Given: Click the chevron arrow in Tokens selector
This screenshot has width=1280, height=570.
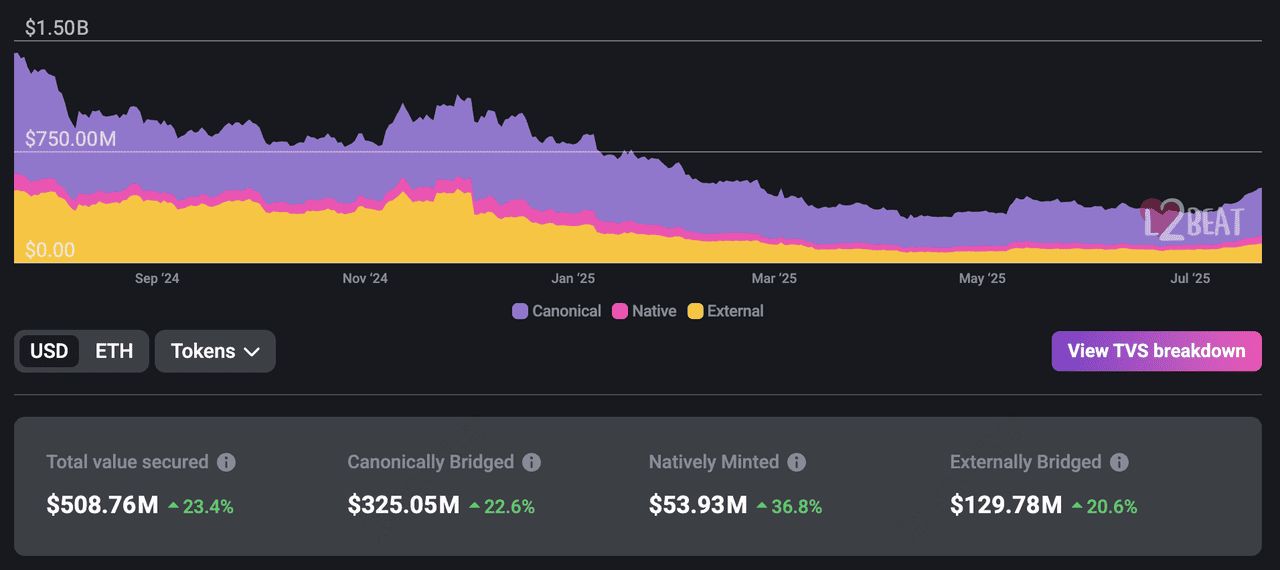Looking at the screenshot, I should pos(252,352).
